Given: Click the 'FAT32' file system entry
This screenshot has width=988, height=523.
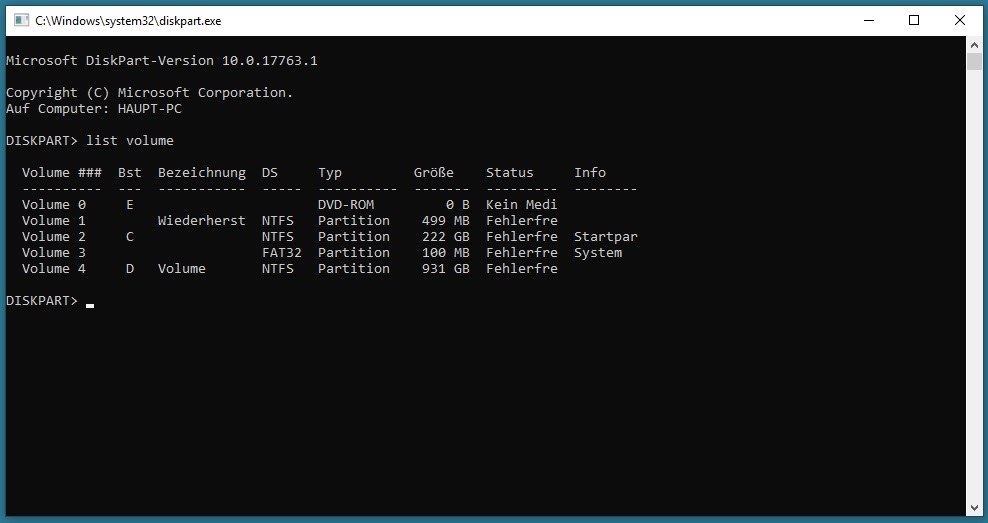Looking at the screenshot, I should pos(282,253).
